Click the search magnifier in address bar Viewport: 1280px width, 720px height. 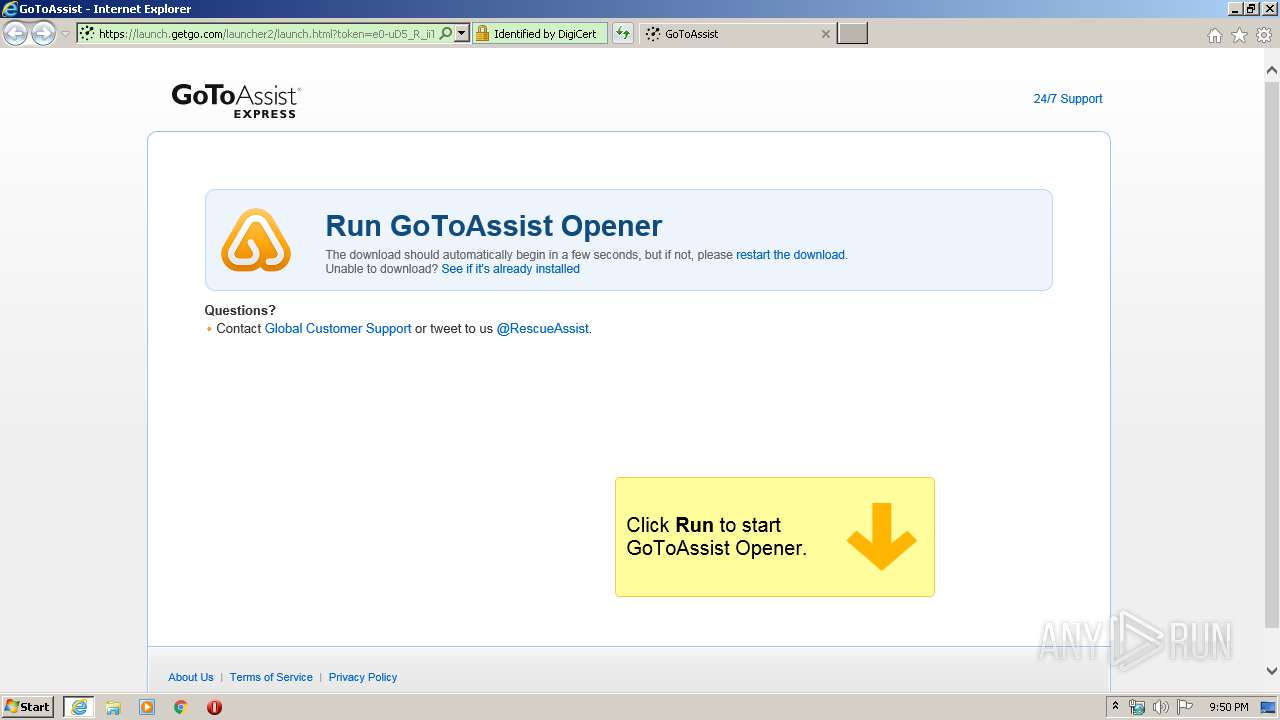point(446,34)
